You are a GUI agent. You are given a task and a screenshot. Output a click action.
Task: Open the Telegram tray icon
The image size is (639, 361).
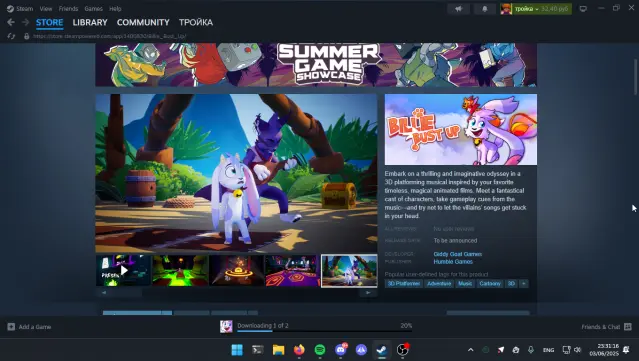(501, 350)
